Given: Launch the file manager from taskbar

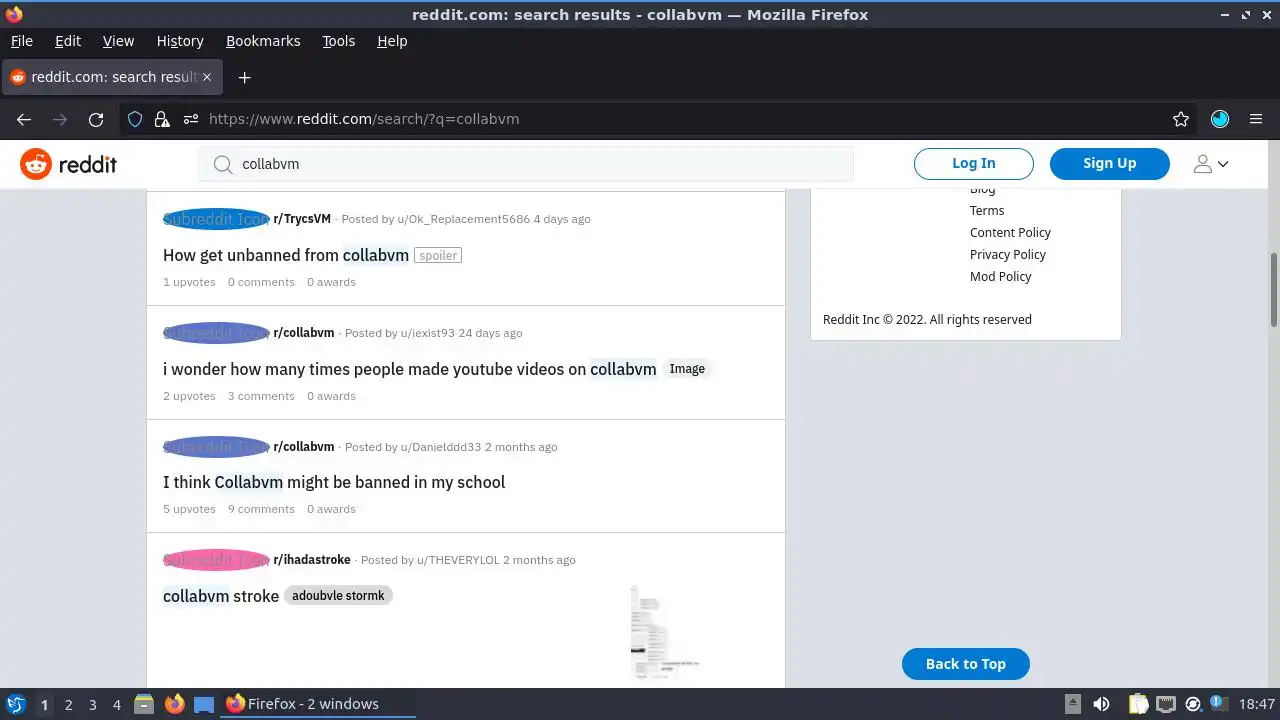Looking at the screenshot, I should click(144, 704).
